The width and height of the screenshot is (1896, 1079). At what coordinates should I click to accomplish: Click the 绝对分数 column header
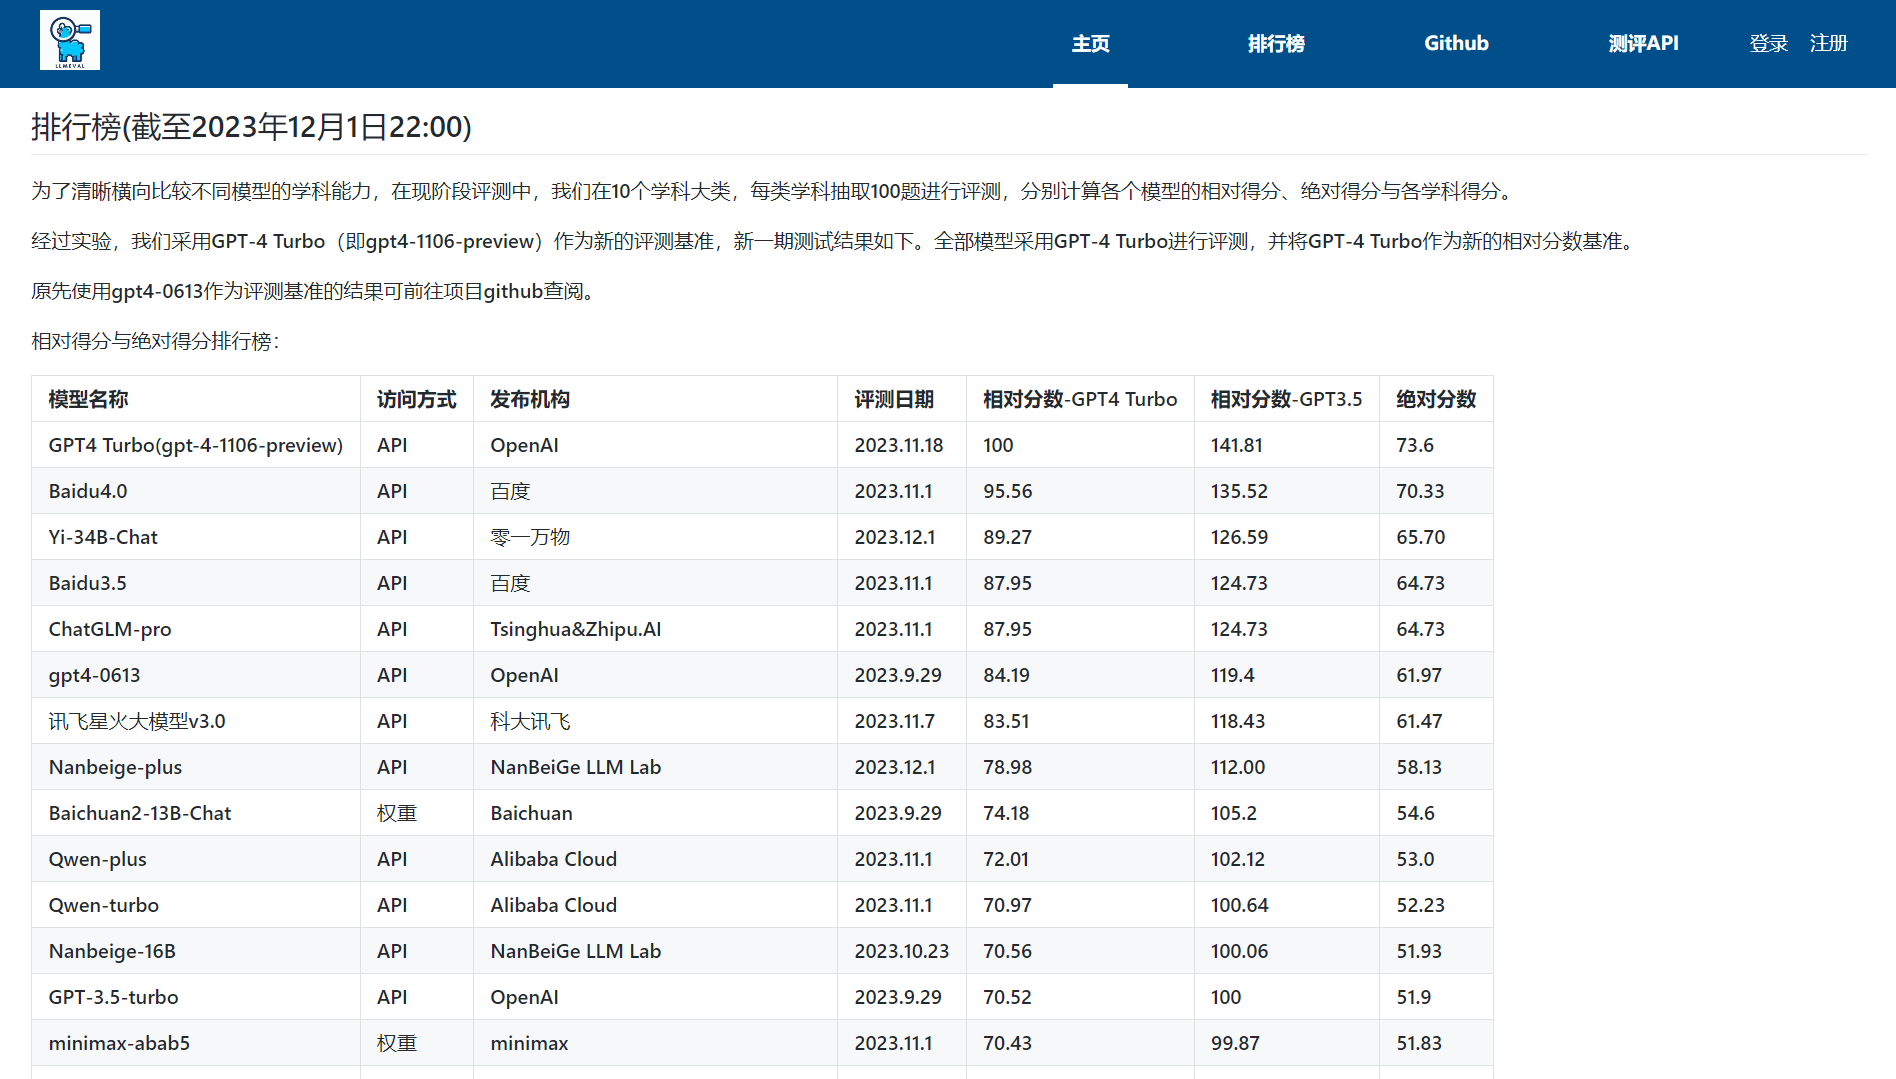pos(1436,399)
